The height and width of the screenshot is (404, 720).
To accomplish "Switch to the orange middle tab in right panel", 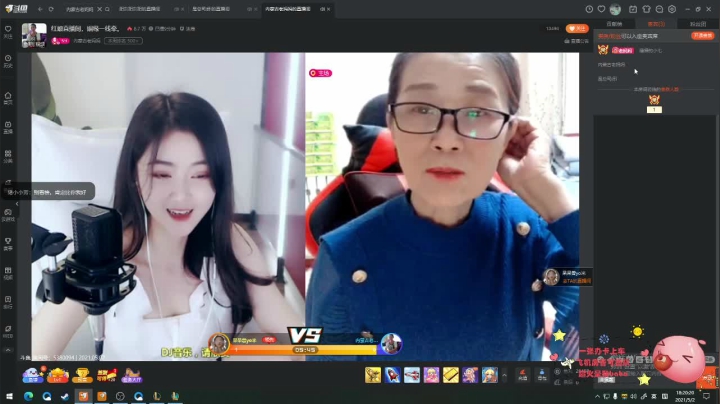I will (656, 24).
